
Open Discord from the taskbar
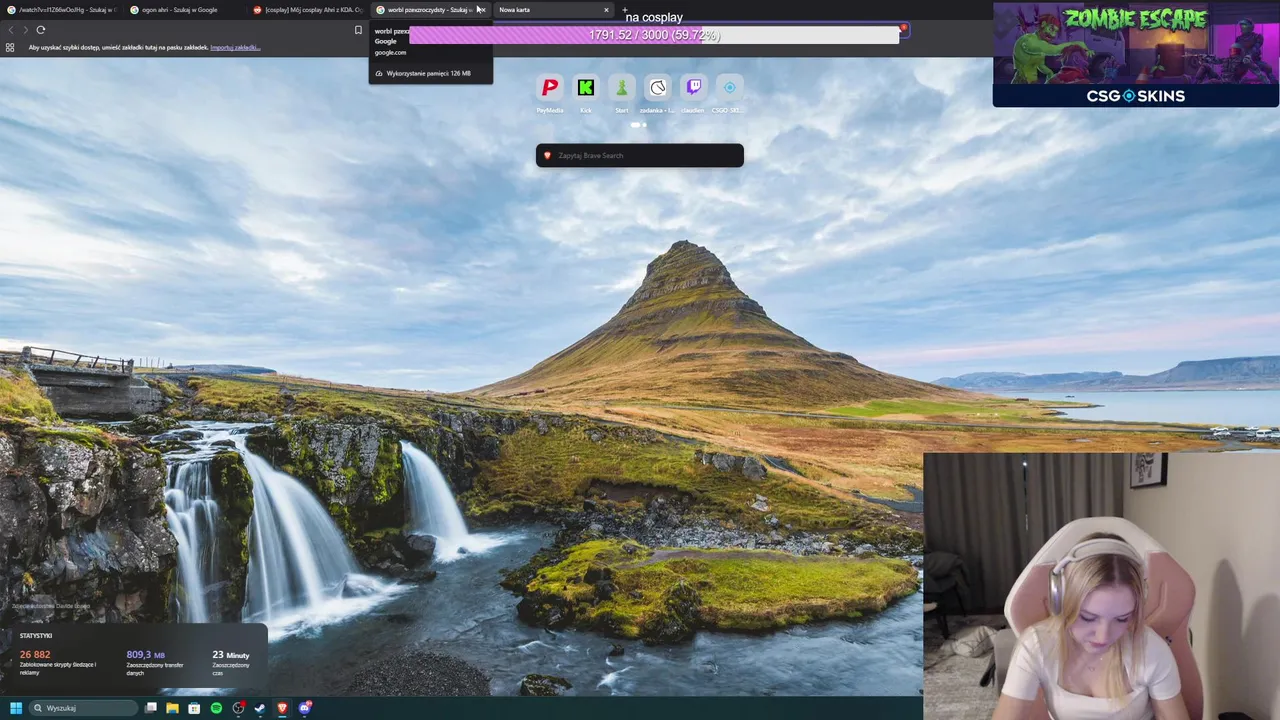[x=305, y=708]
